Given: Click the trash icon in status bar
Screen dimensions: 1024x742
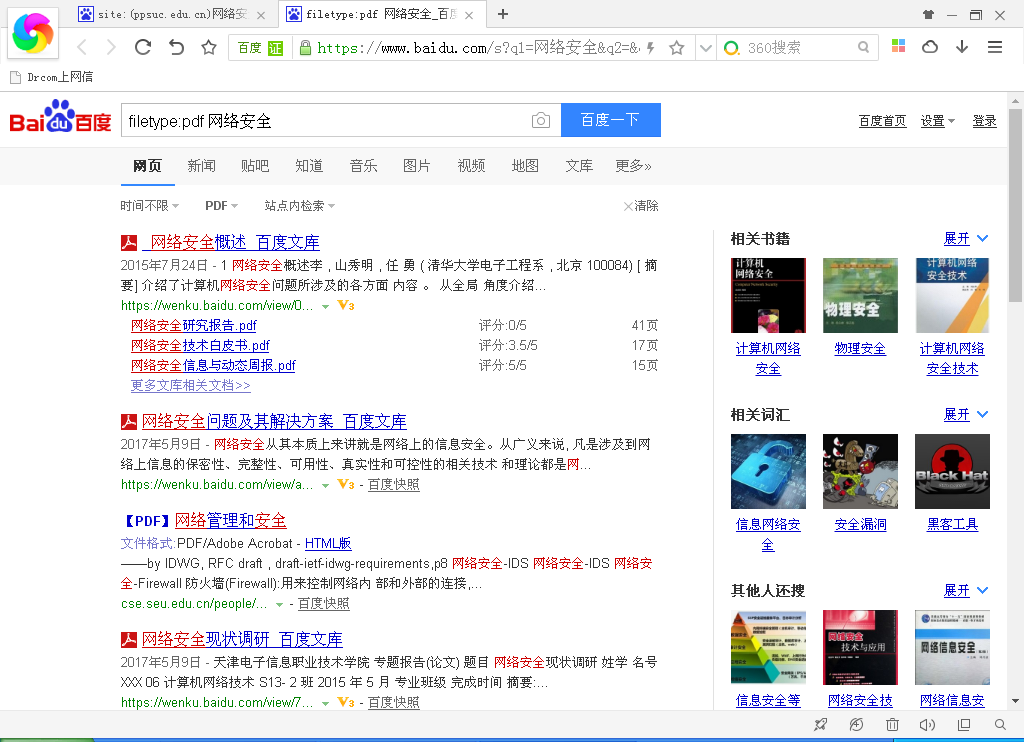Looking at the screenshot, I should [892, 724].
